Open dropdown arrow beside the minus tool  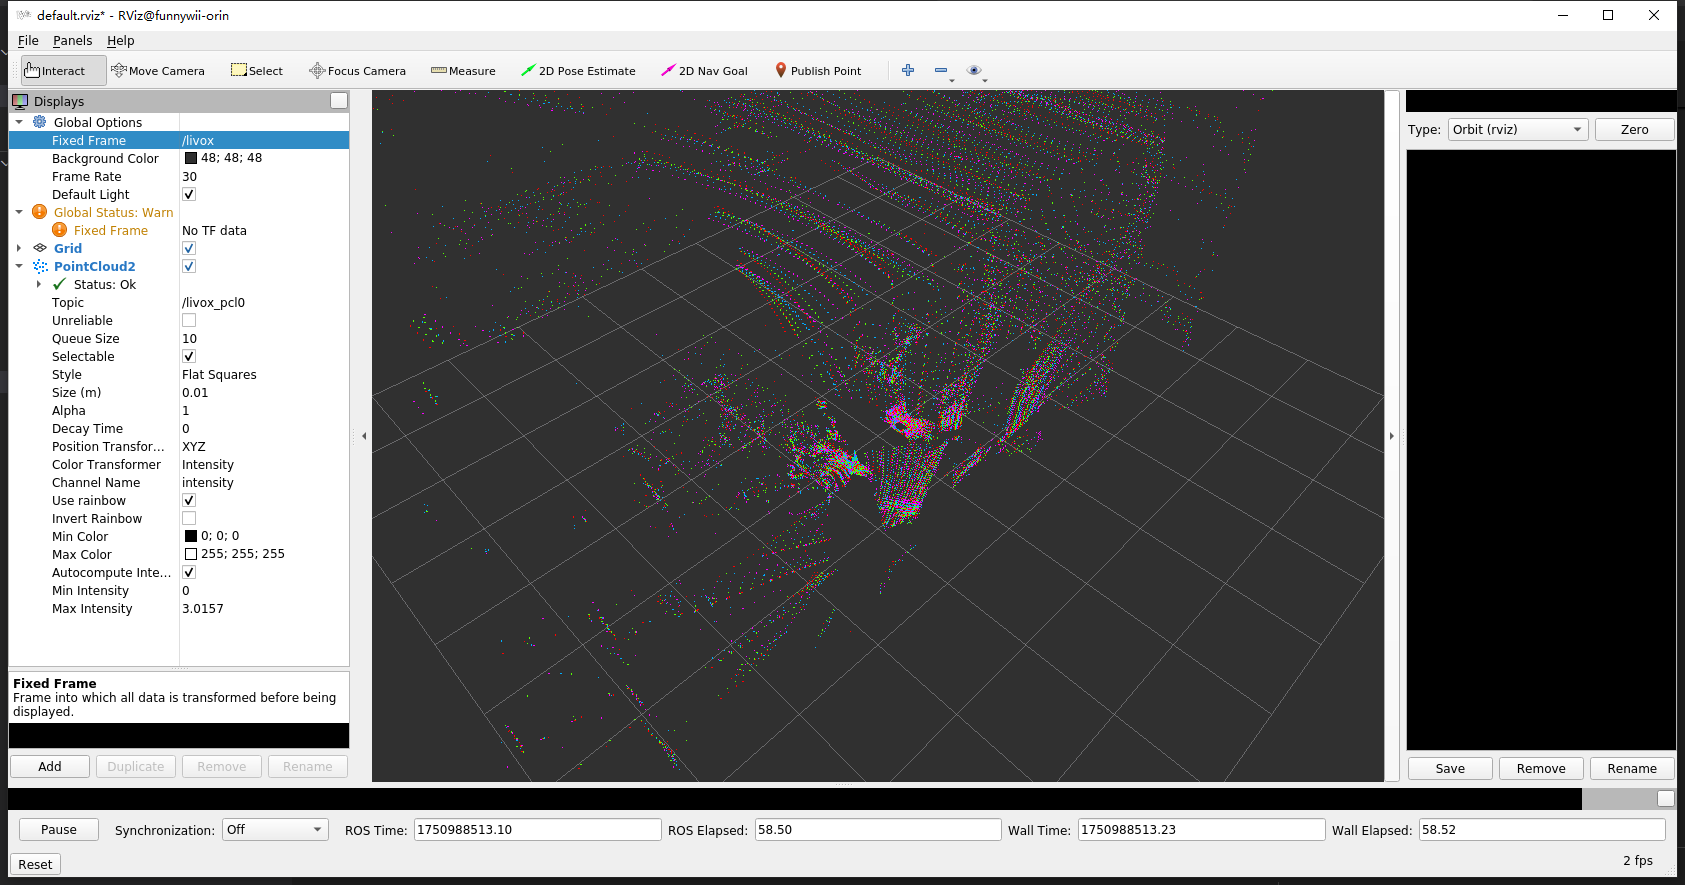952,80
